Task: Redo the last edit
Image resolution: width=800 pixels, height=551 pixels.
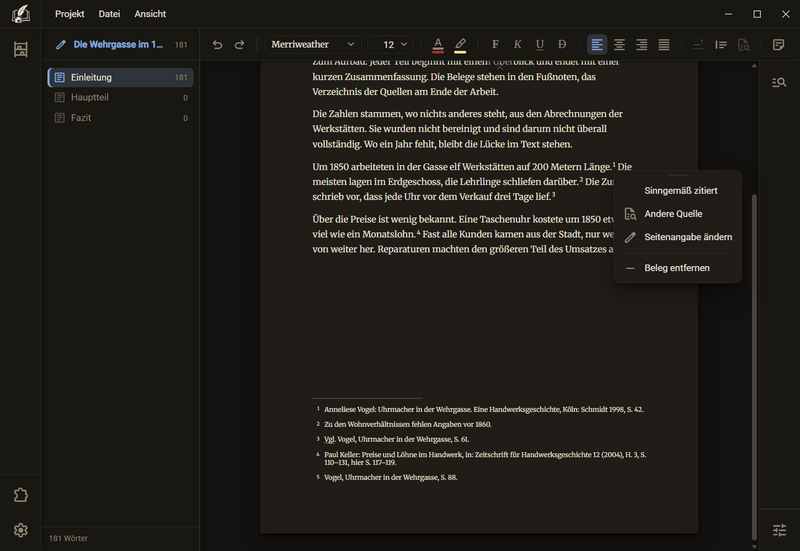Action: tap(239, 44)
